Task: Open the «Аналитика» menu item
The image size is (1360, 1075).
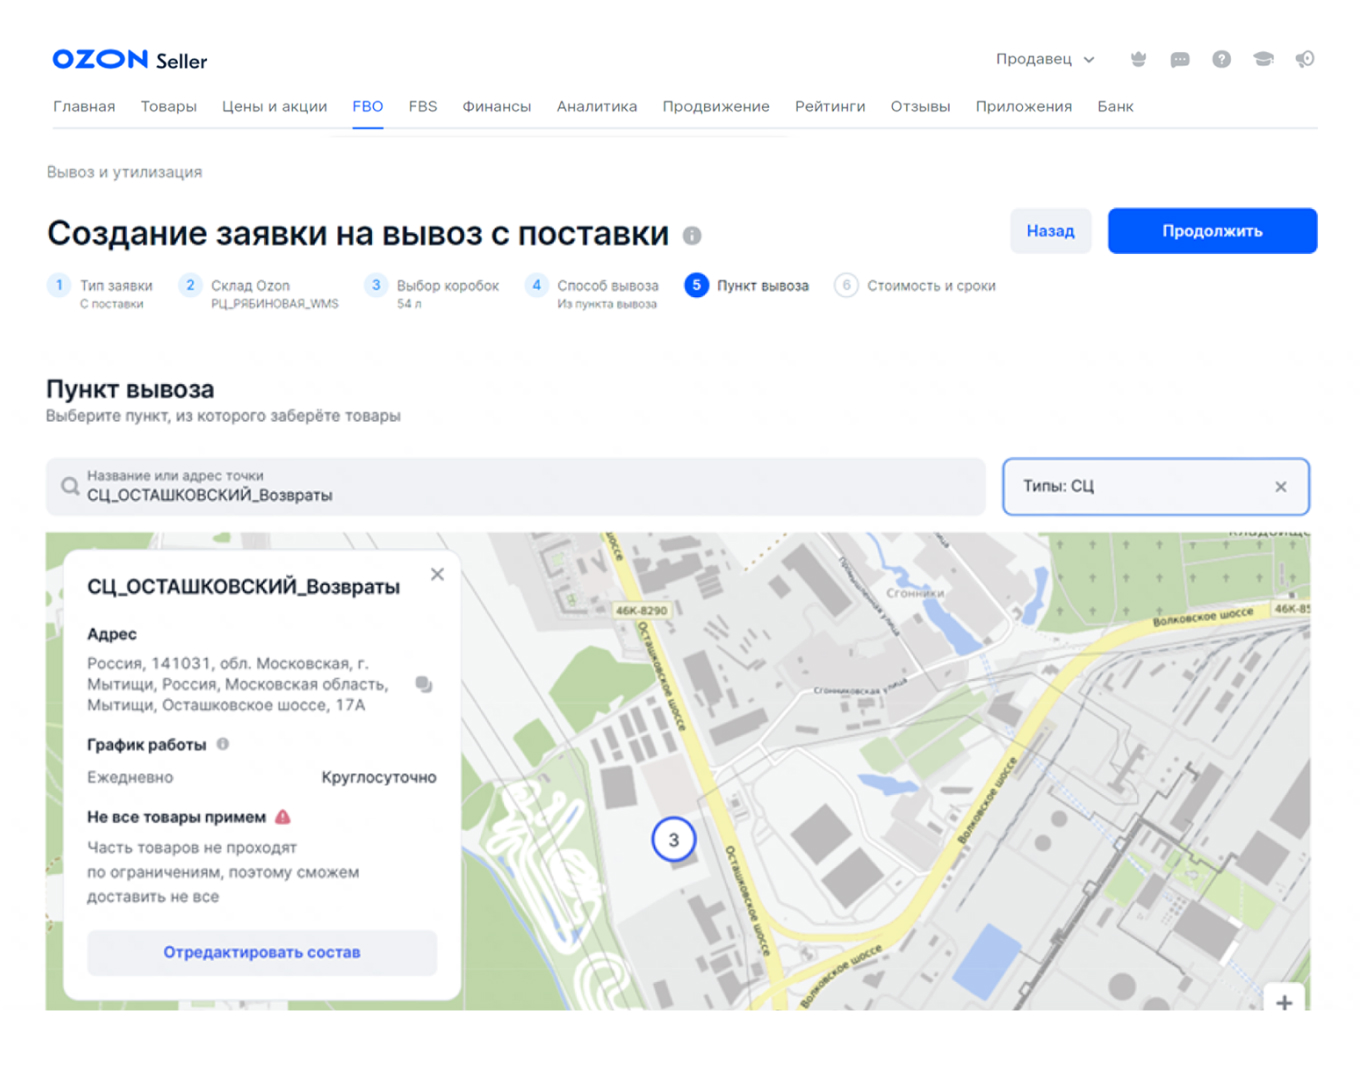Action: click(597, 106)
